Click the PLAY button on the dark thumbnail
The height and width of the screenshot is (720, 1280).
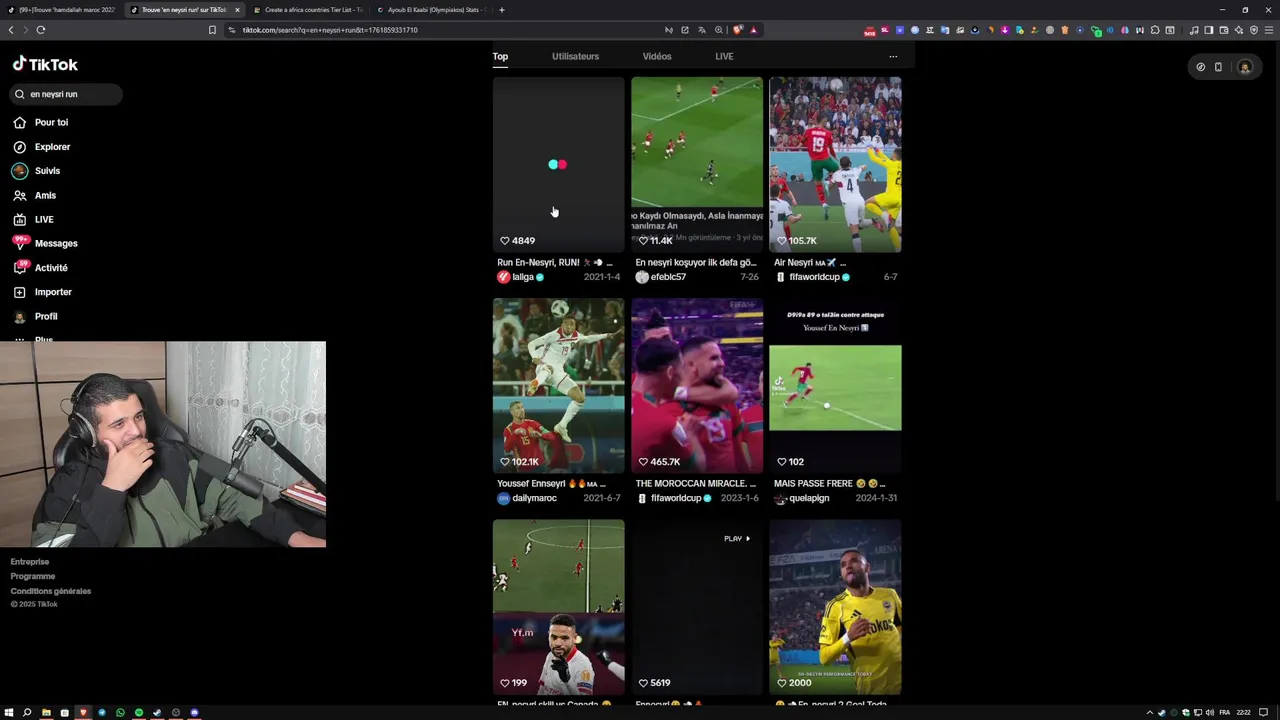tap(737, 538)
